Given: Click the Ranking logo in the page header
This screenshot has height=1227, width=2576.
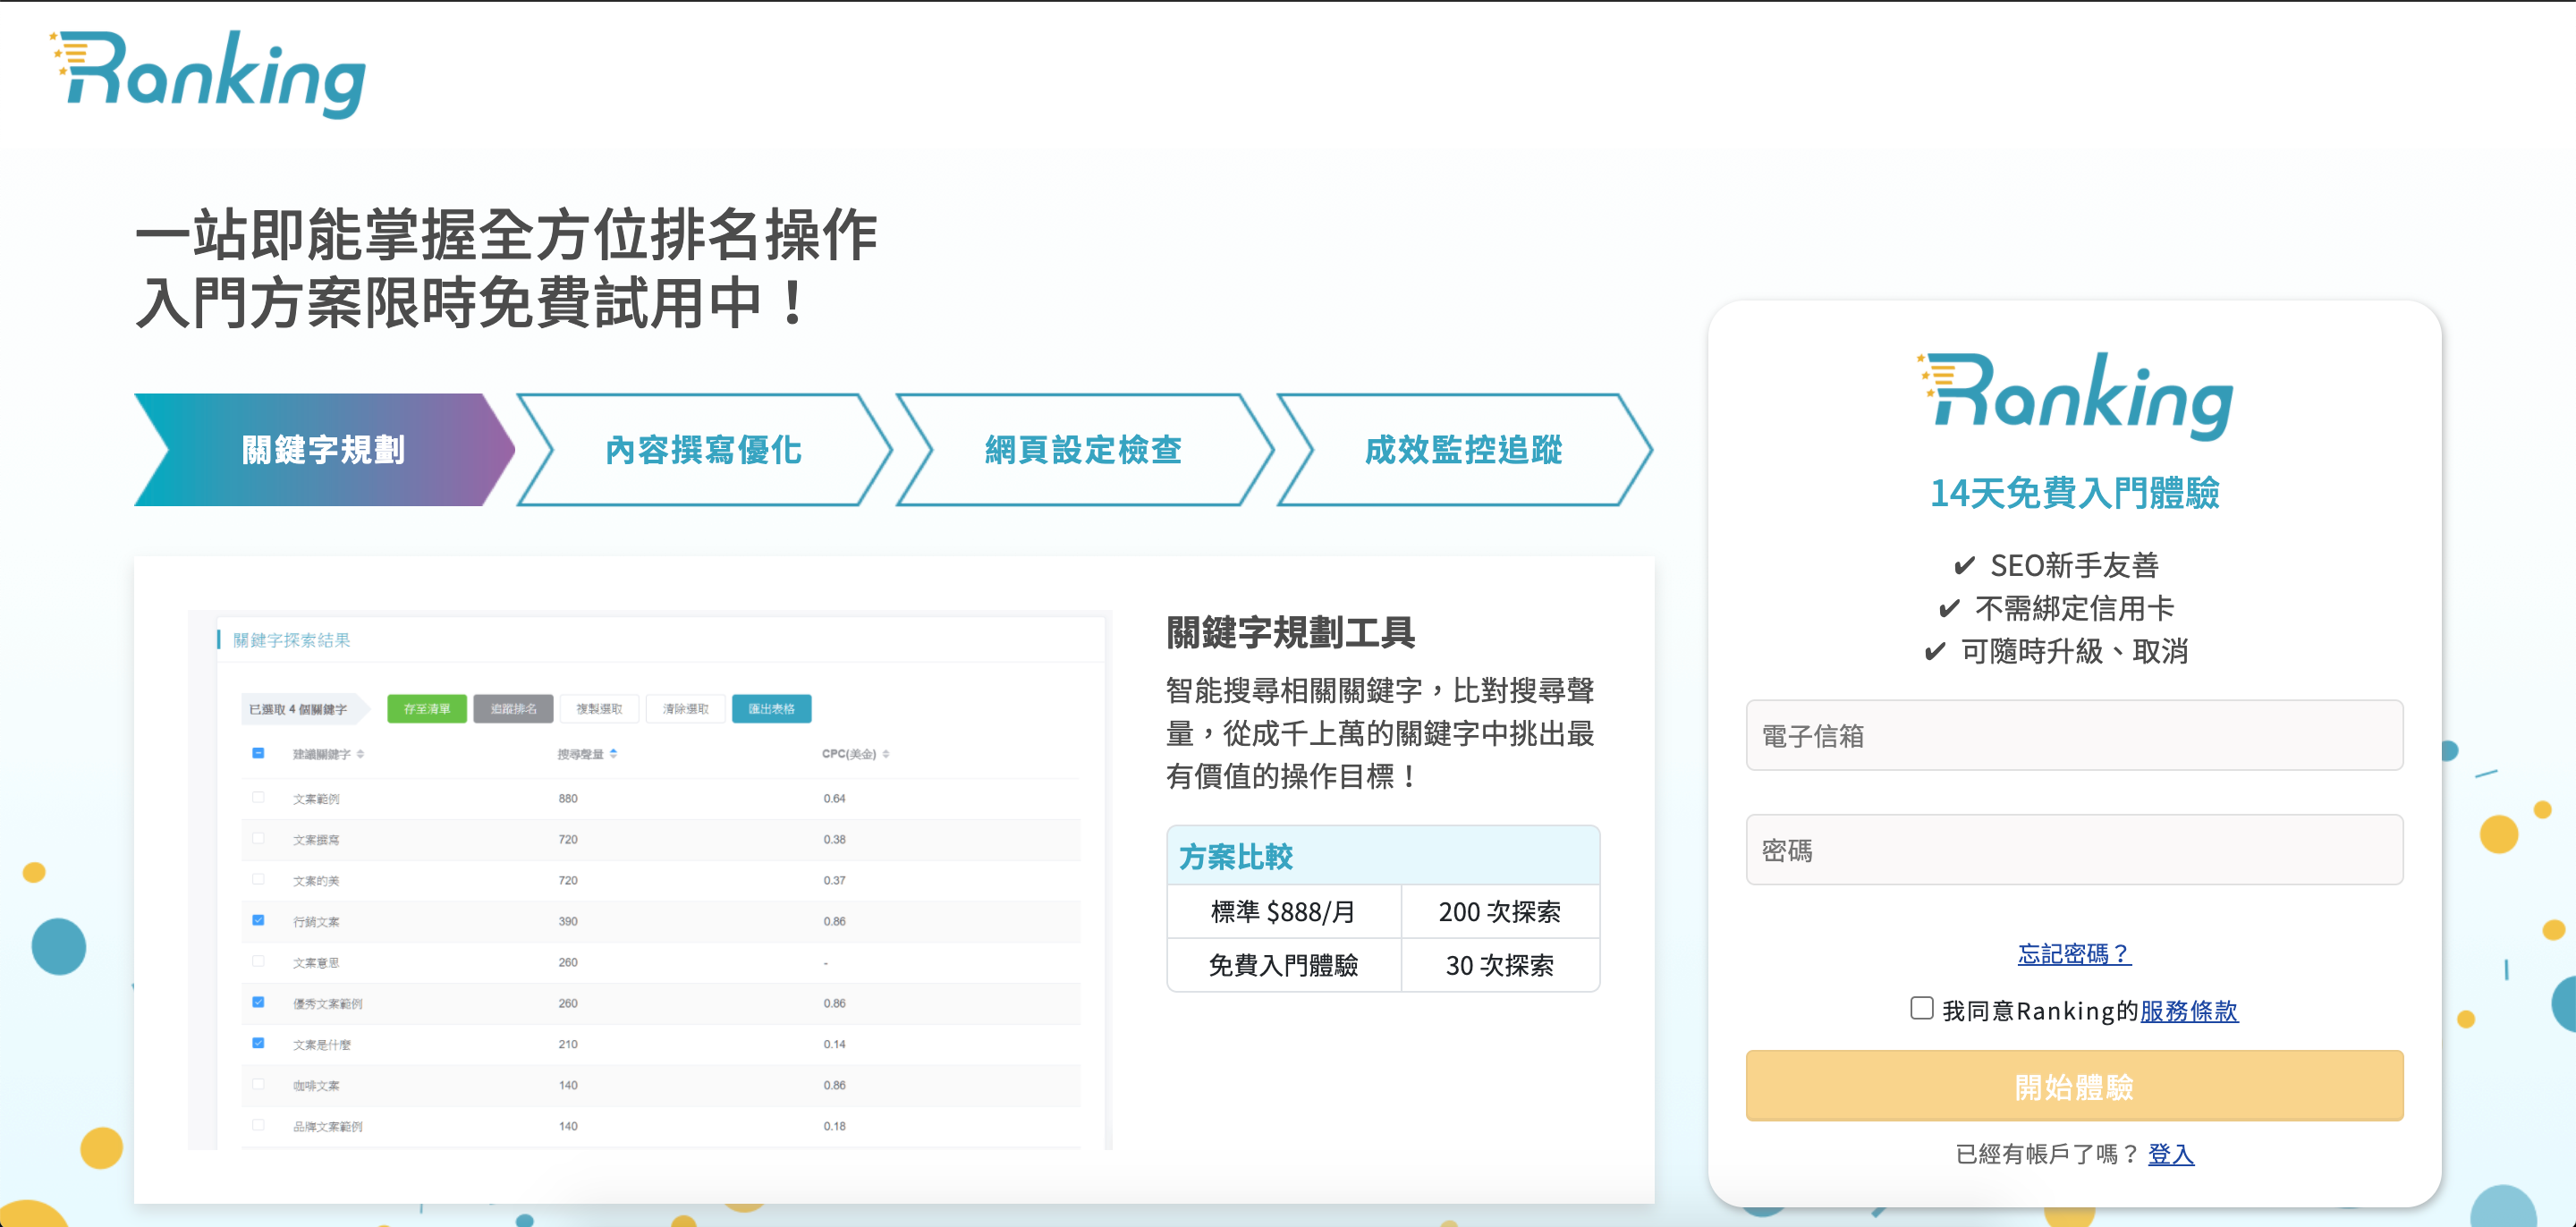Looking at the screenshot, I should 208,75.
